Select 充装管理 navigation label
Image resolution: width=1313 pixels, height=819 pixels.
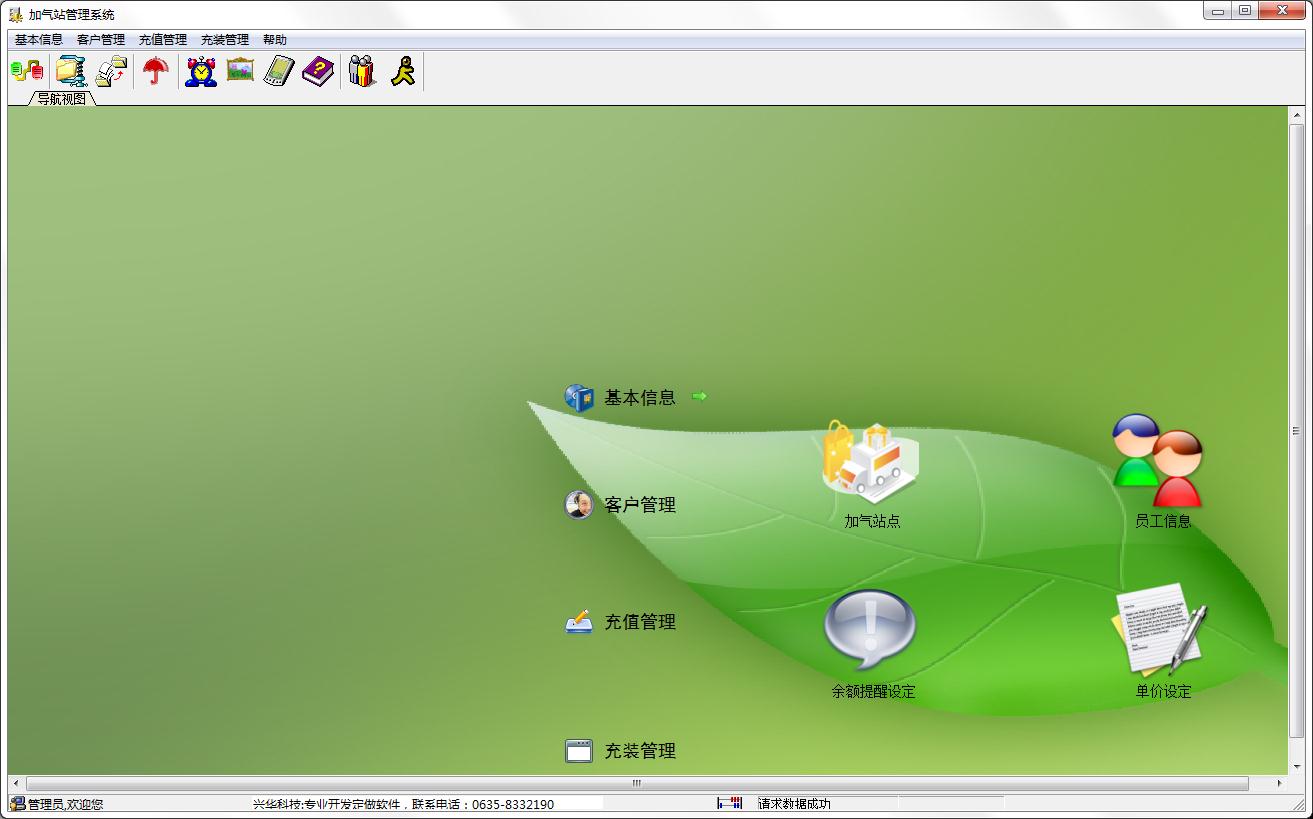tap(640, 751)
